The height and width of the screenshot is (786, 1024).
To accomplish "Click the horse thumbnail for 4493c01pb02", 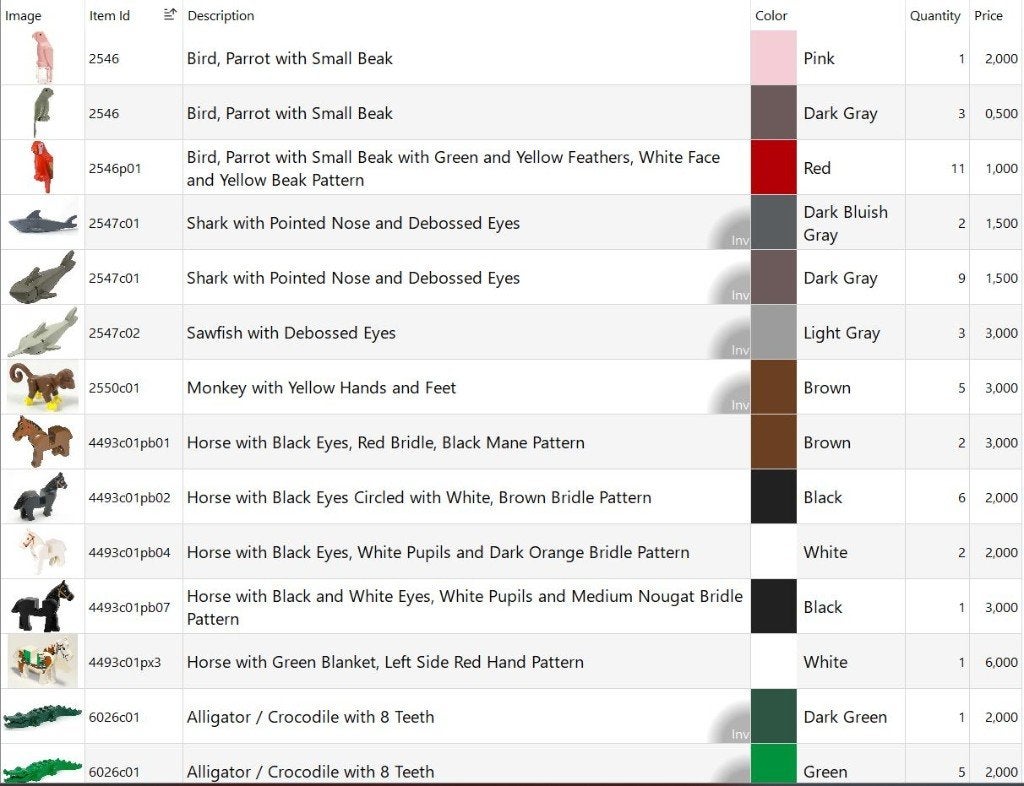I will [x=41, y=497].
